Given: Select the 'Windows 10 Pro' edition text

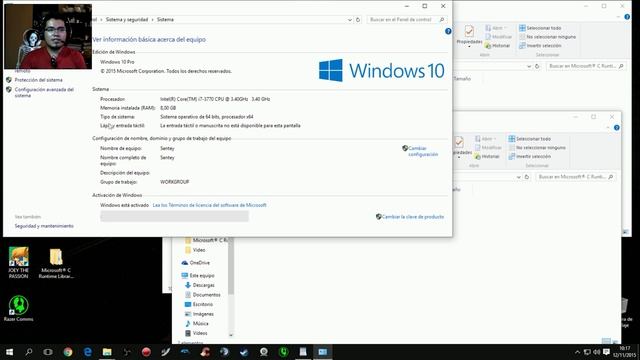Looking at the screenshot, I should pos(117,62).
